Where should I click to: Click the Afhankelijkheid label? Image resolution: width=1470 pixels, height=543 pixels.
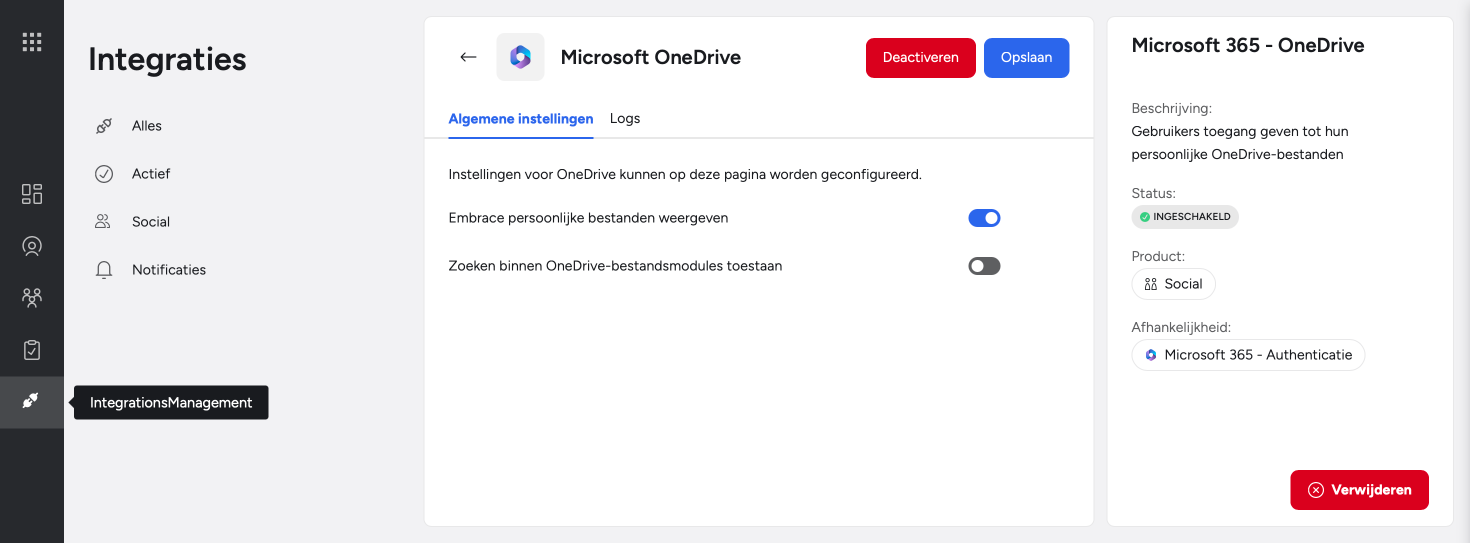coord(1181,327)
